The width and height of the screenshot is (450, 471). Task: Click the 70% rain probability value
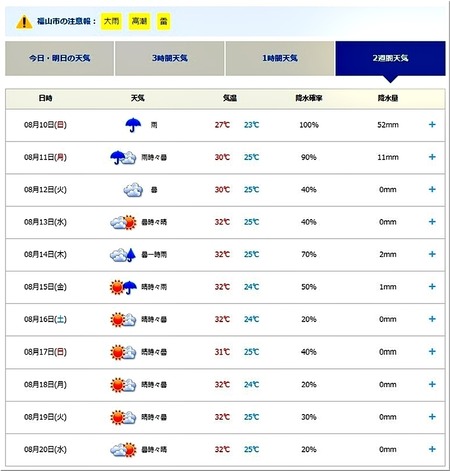[x=309, y=255]
